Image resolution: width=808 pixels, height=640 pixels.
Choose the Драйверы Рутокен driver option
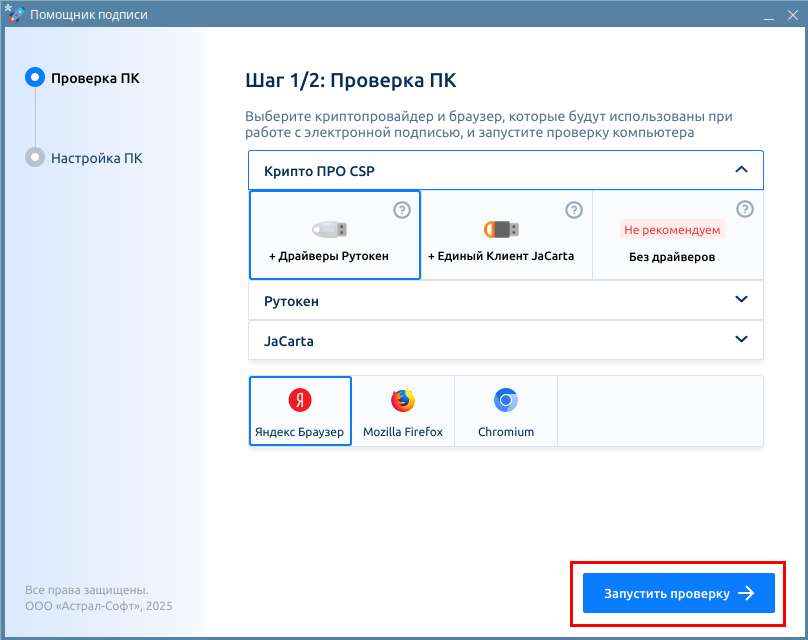coord(335,235)
